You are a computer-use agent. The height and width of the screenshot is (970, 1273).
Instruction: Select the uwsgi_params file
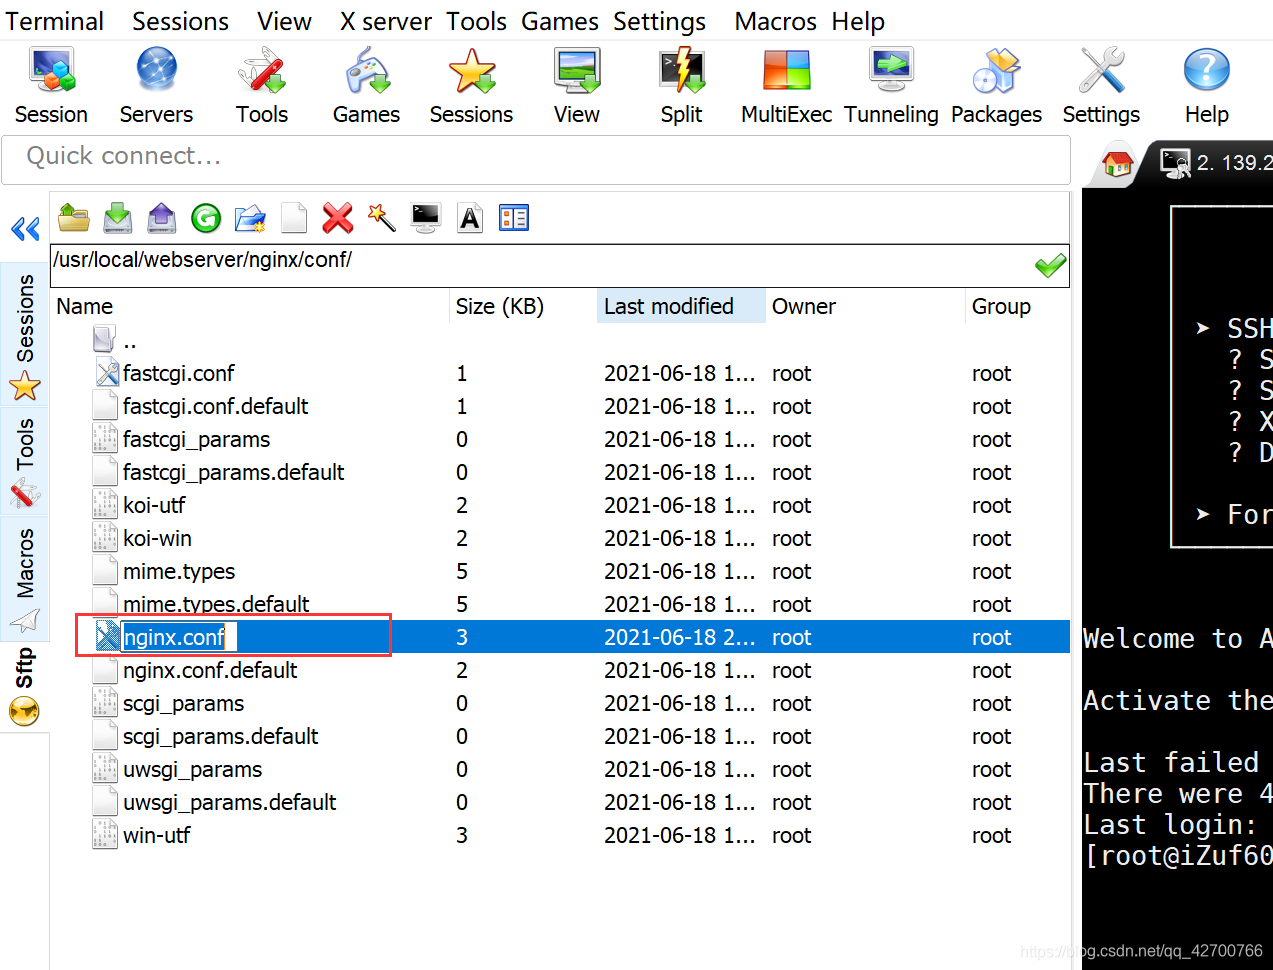pos(560,769)
